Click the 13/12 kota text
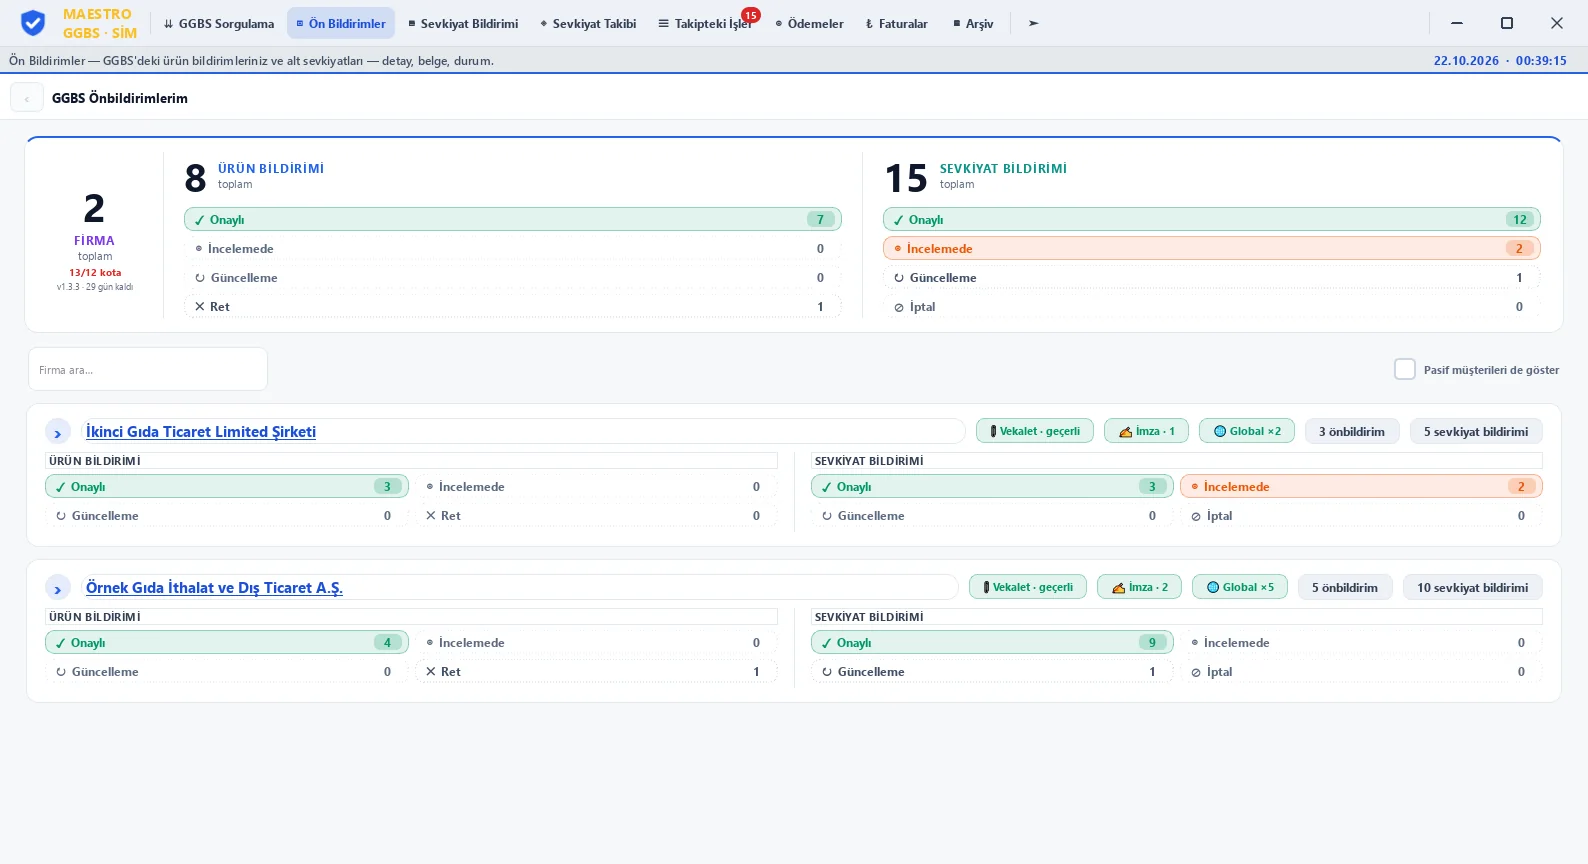This screenshot has width=1588, height=864. pyautogui.click(x=95, y=272)
